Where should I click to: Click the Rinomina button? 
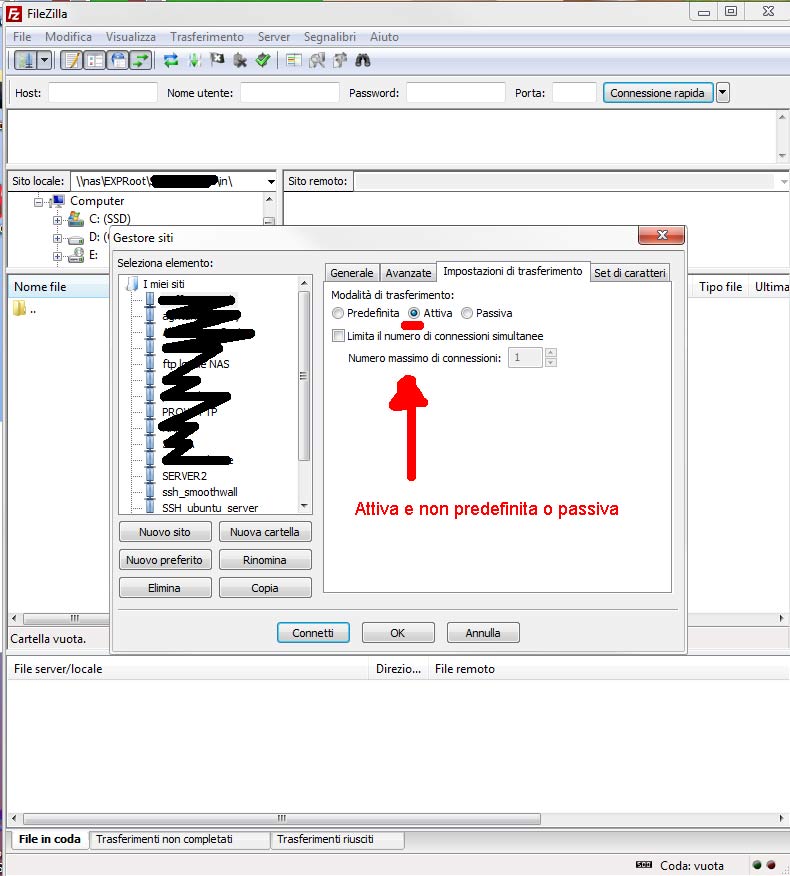point(265,560)
